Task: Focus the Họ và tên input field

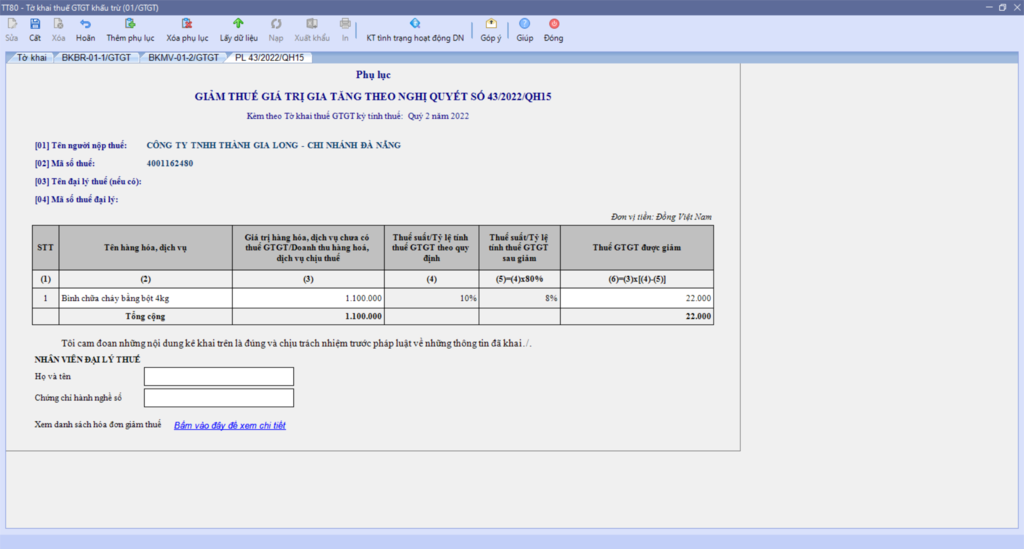Action: [219, 377]
